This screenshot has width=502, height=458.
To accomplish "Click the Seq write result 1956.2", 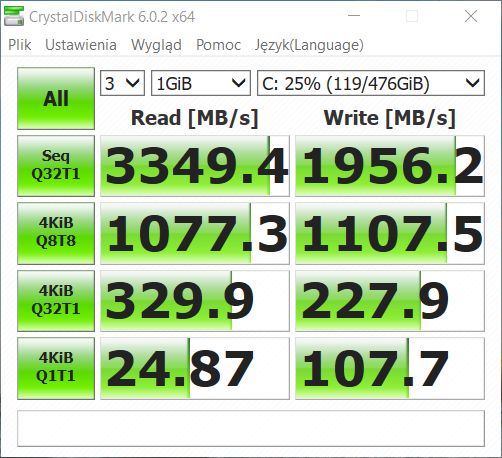I will pyautogui.click(x=390, y=166).
